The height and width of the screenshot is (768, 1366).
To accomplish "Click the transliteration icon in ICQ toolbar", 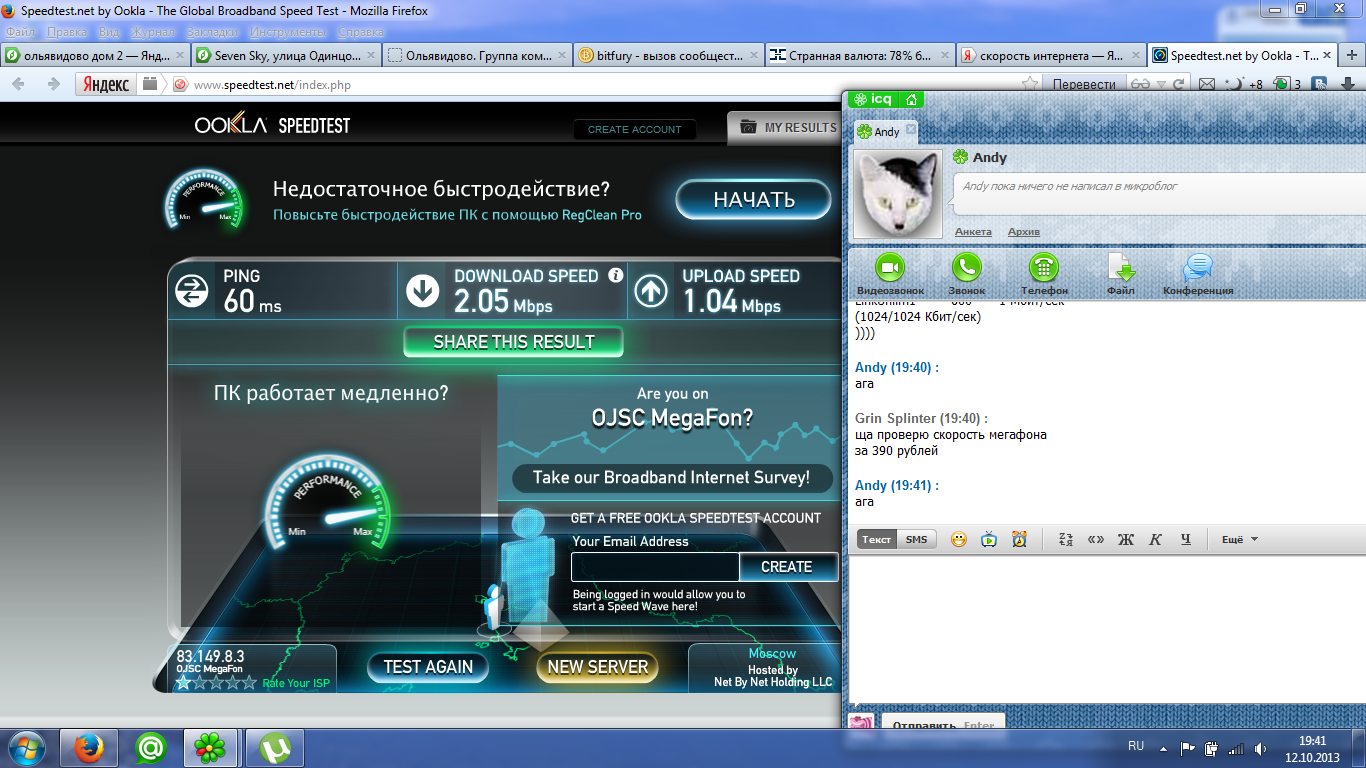I will (1065, 540).
